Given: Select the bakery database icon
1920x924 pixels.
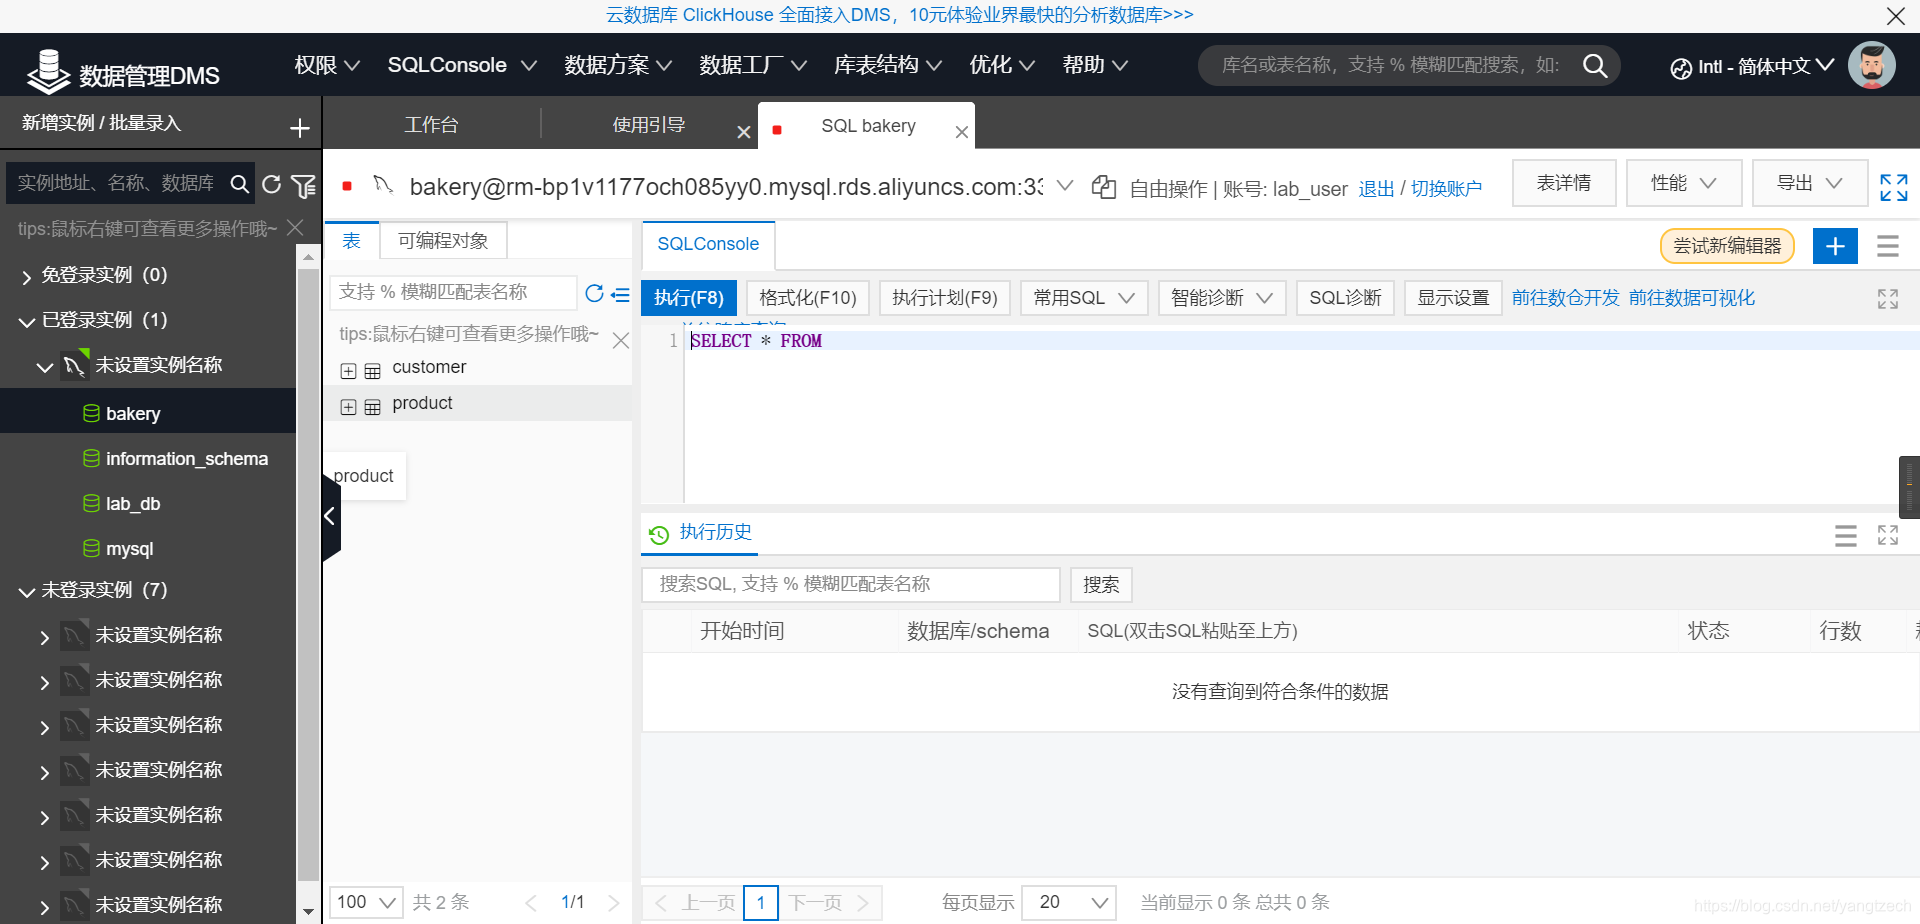Looking at the screenshot, I should coord(91,413).
